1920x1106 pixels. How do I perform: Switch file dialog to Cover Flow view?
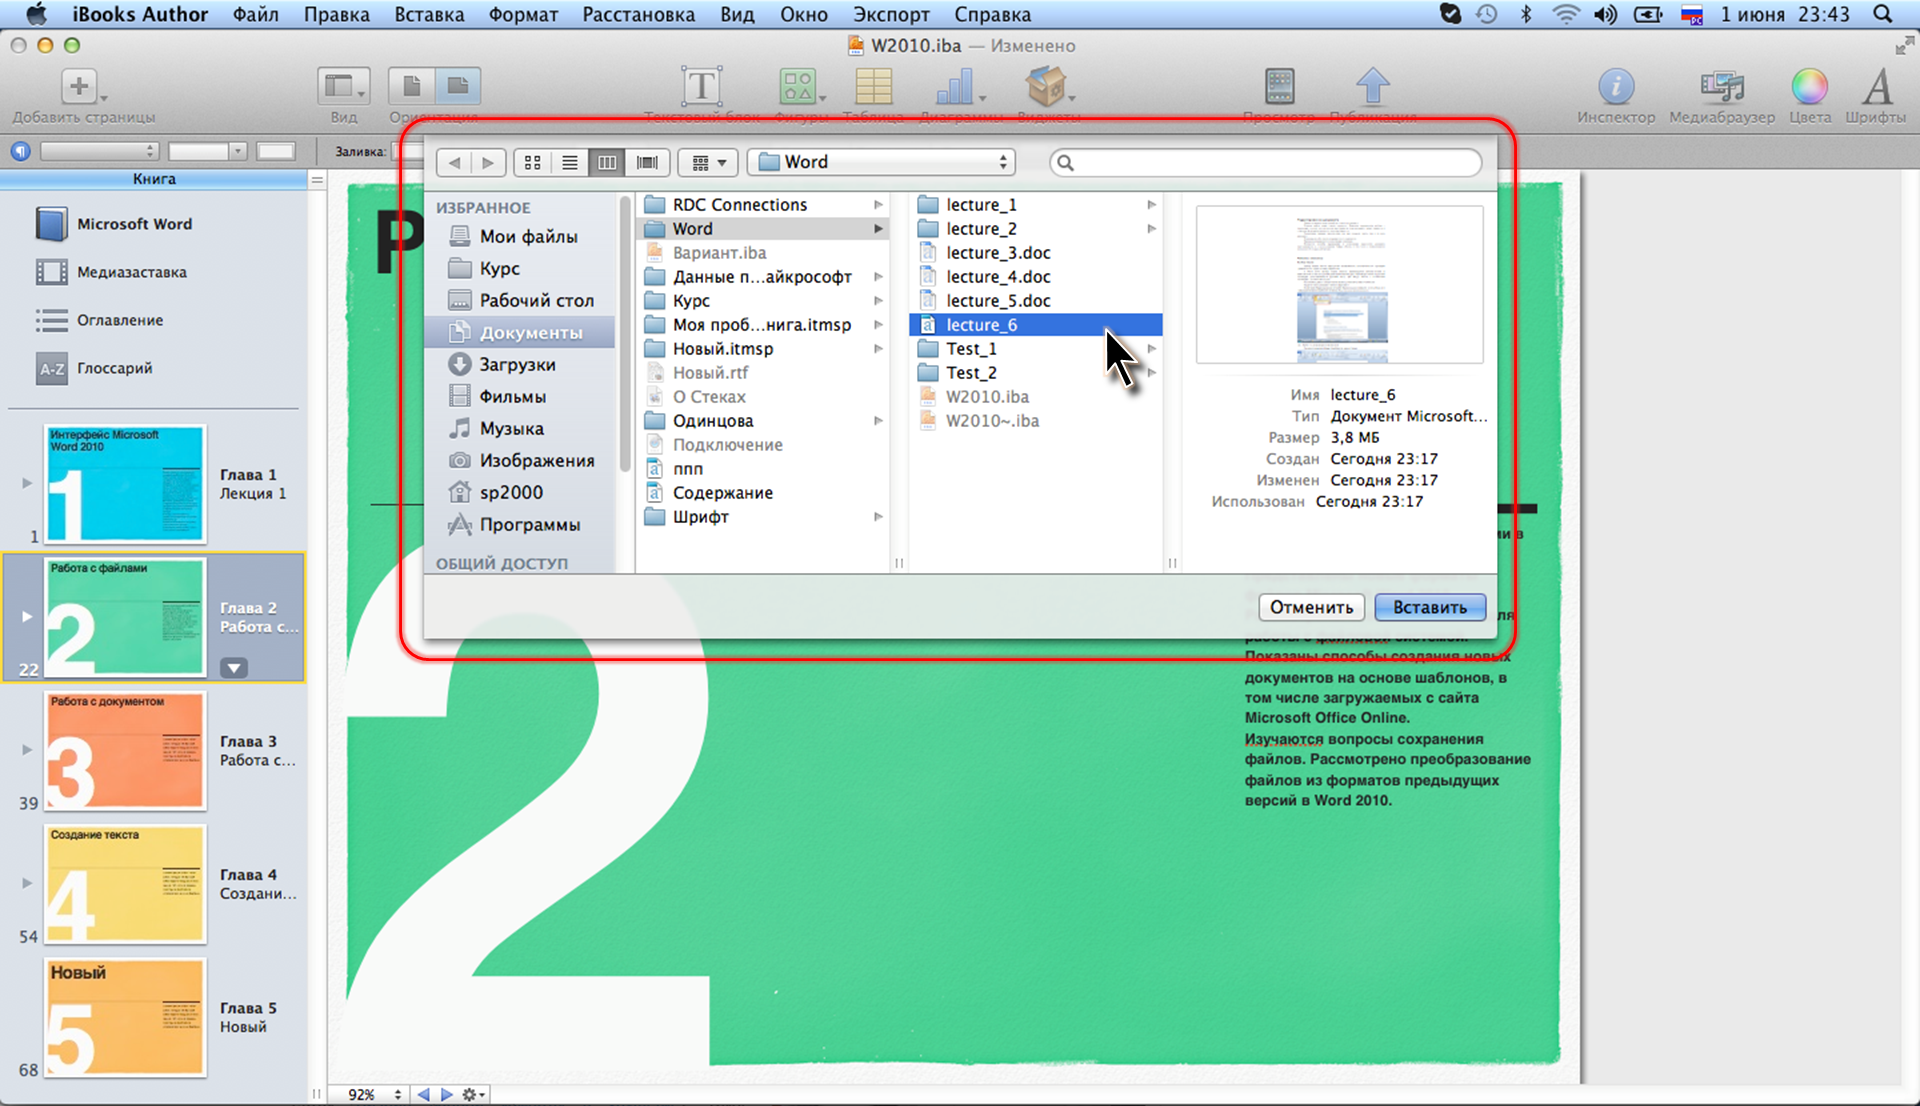(647, 162)
